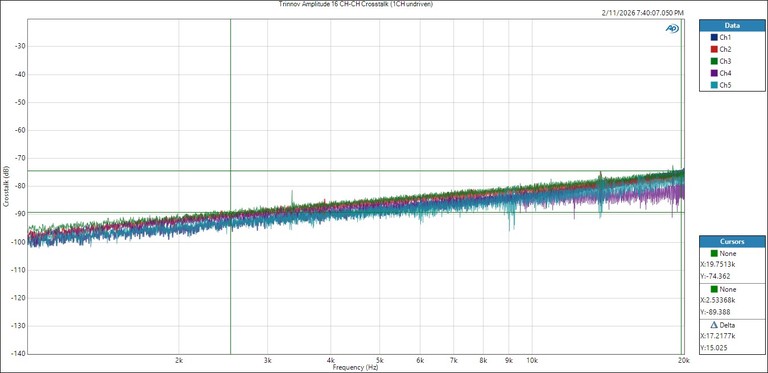
Task: Click the AP logo icon in graph corner
Action: (672, 29)
